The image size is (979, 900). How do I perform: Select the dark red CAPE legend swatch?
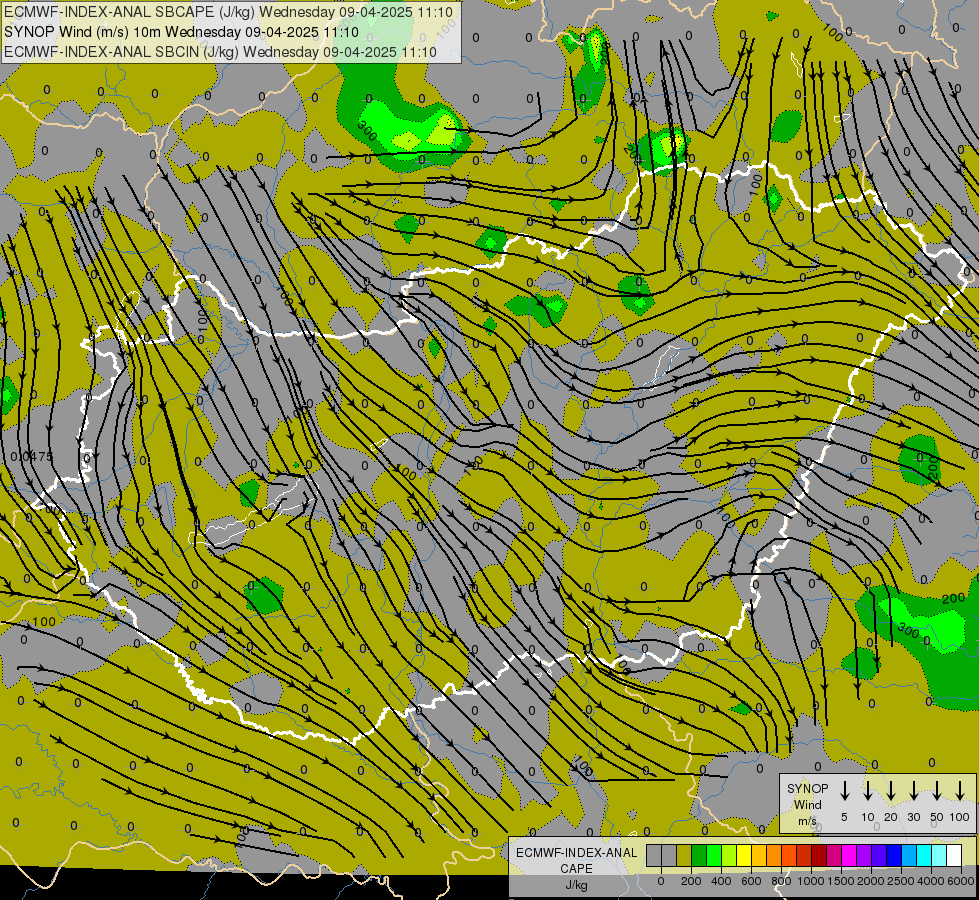click(819, 855)
